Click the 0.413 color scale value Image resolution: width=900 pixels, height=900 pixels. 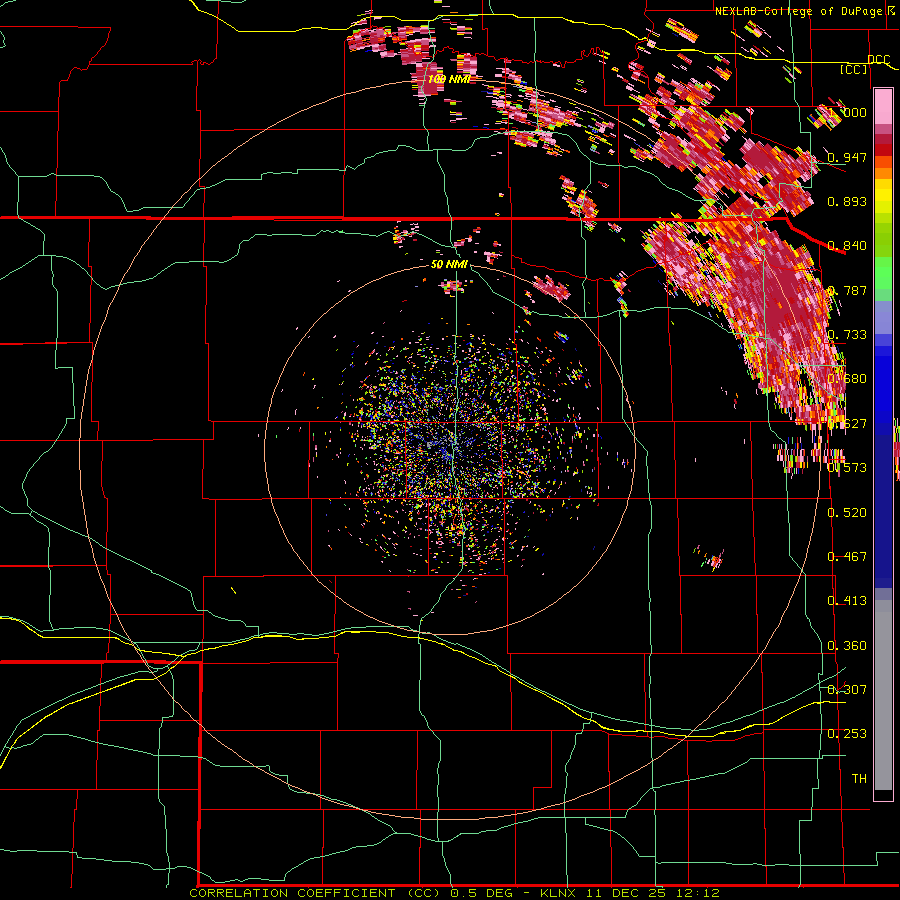pyautogui.click(x=847, y=601)
